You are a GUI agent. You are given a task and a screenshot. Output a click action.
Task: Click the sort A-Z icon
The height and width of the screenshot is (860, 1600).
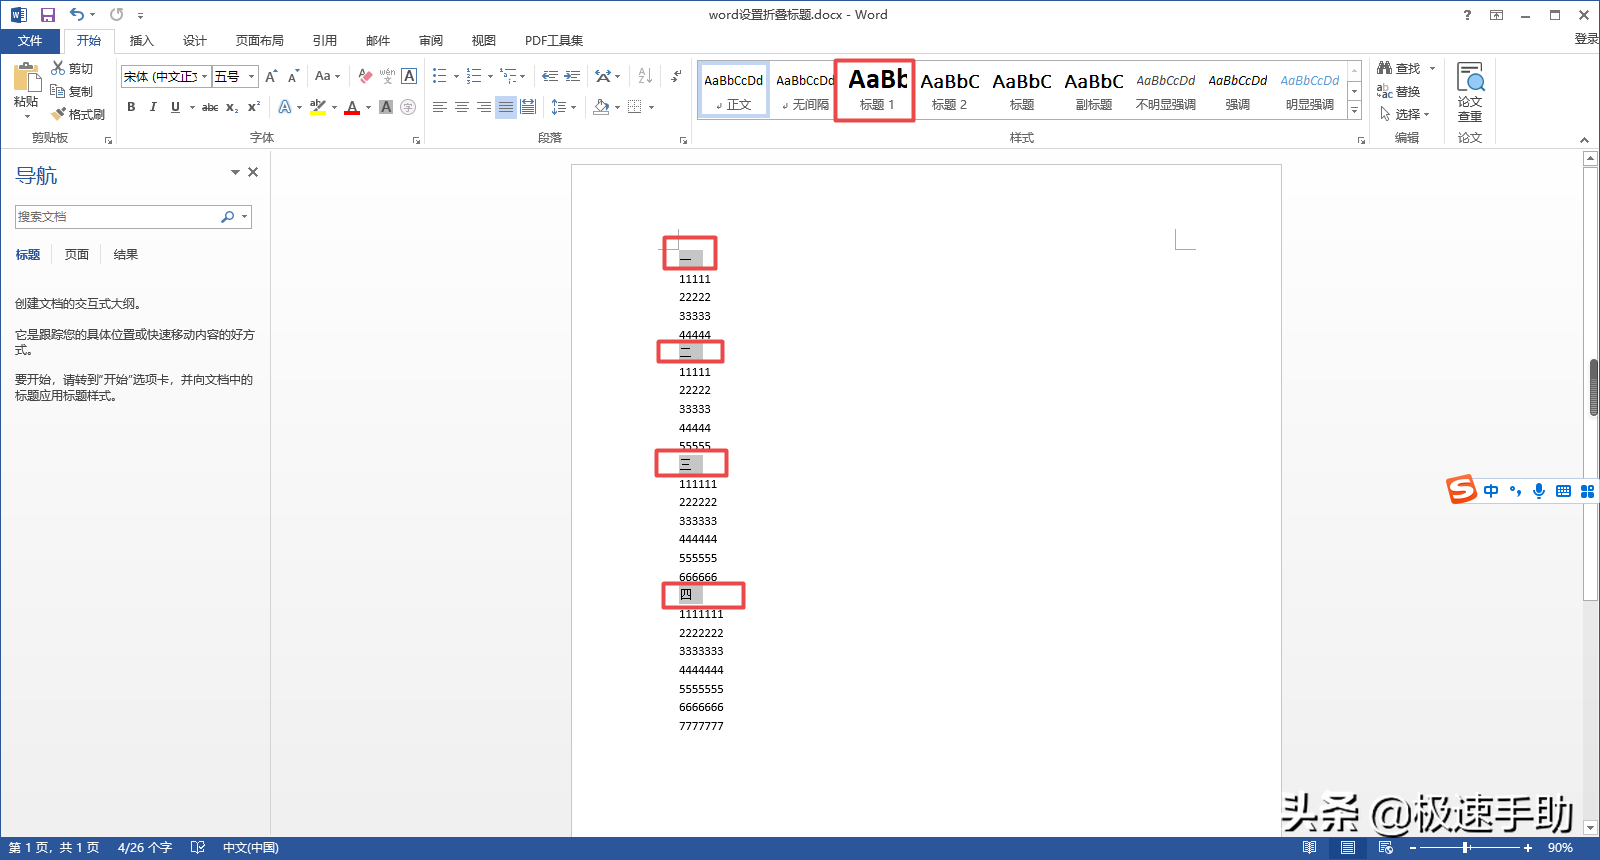coord(645,76)
